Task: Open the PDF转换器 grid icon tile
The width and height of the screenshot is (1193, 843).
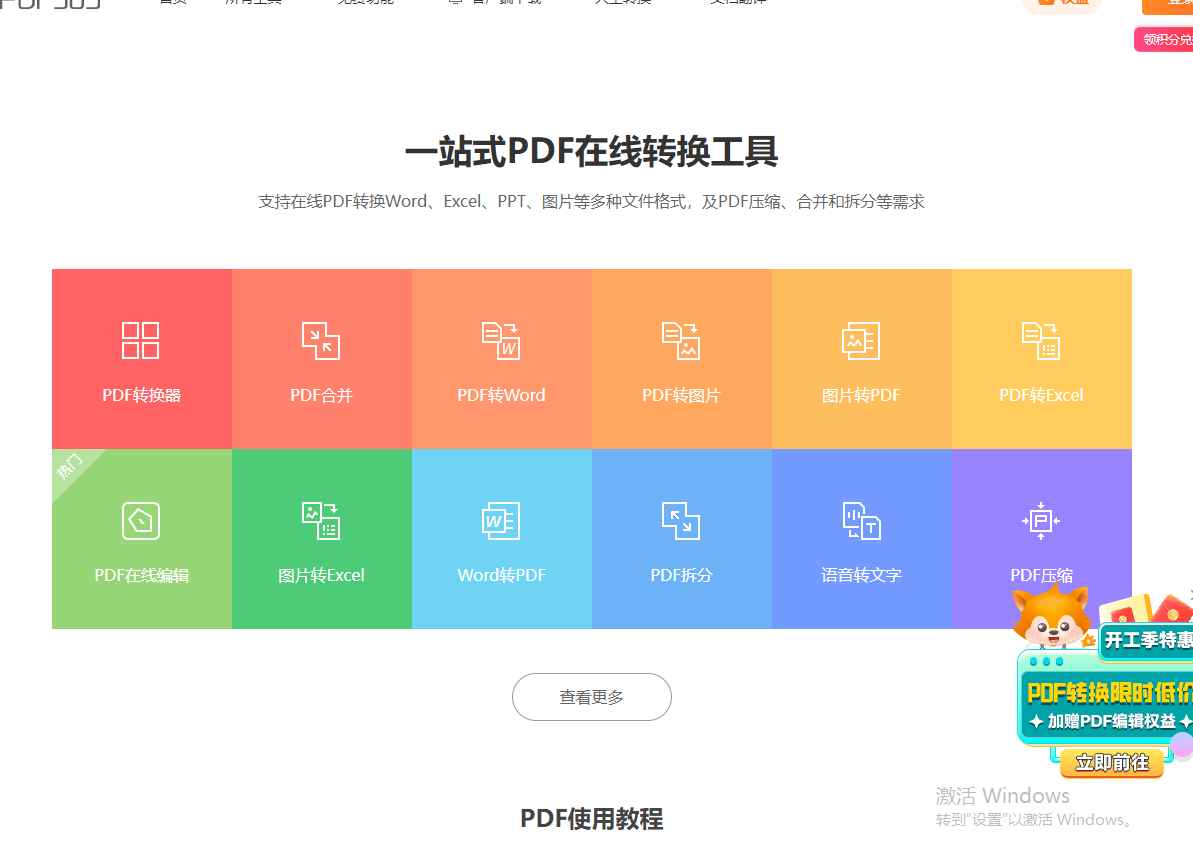Action: point(141,340)
